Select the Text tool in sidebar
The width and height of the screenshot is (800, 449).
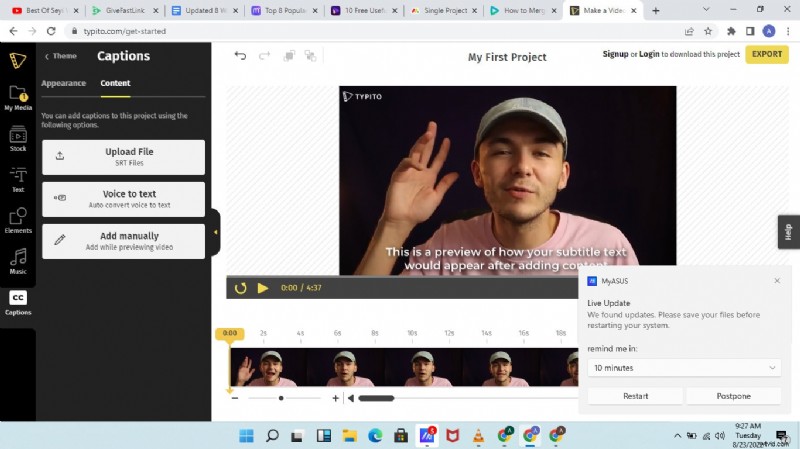[x=17, y=180]
